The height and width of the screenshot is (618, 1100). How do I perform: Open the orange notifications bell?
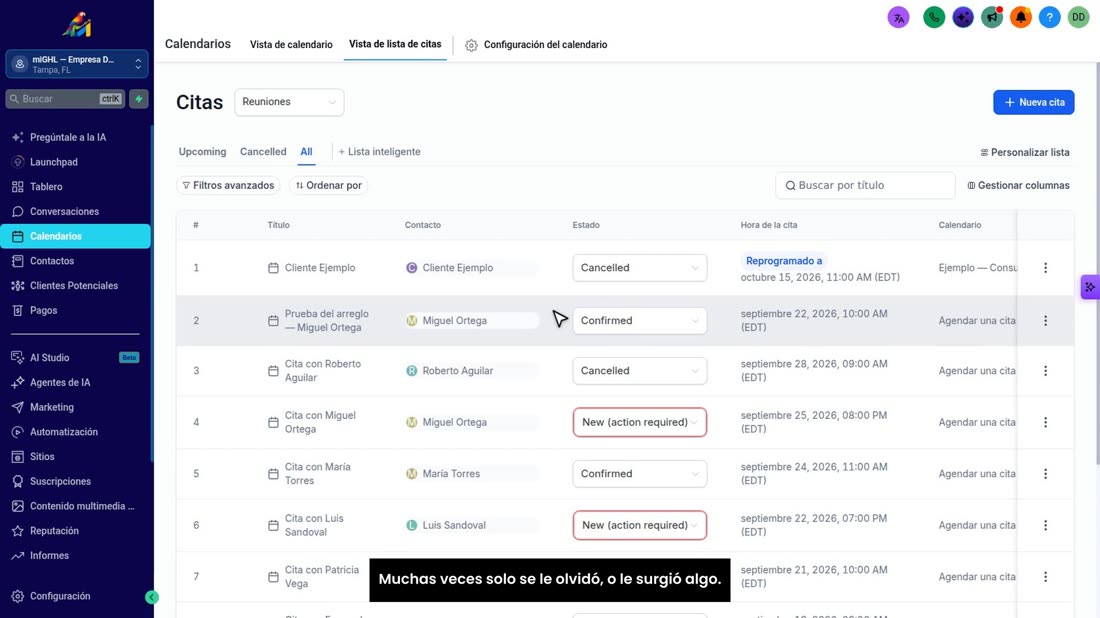pos(1021,18)
